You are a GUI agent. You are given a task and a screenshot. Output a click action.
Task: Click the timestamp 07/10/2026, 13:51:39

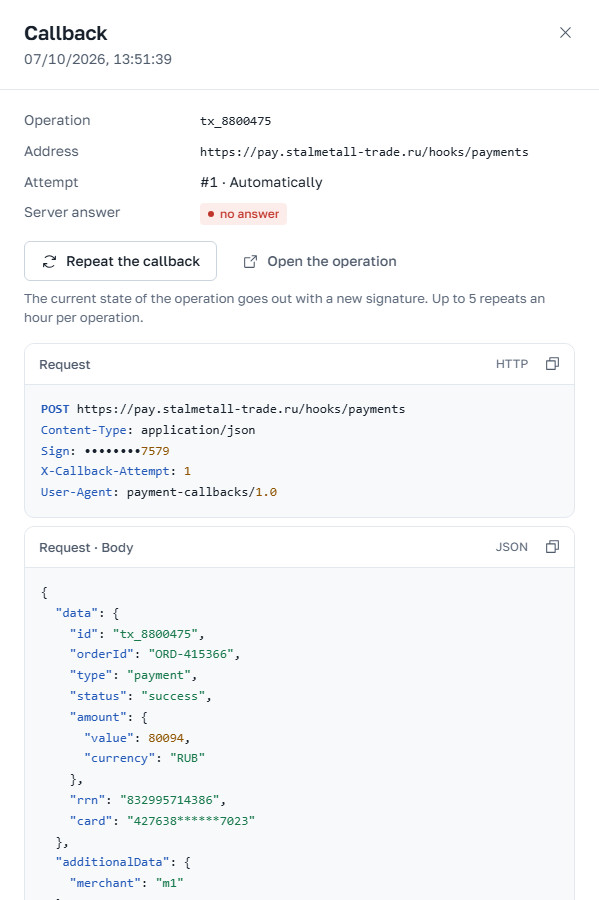pyautogui.click(x=98, y=59)
